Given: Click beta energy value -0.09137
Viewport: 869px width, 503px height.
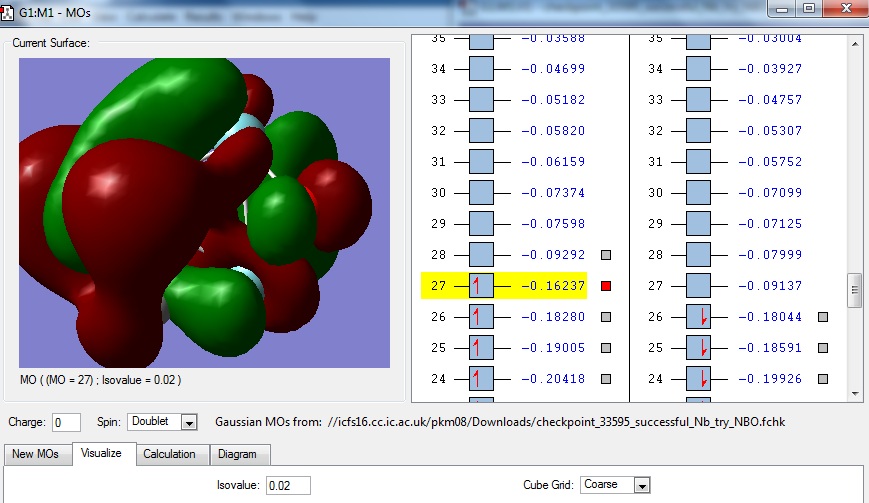Looking at the screenshot, I should click(x=770, y=286).
